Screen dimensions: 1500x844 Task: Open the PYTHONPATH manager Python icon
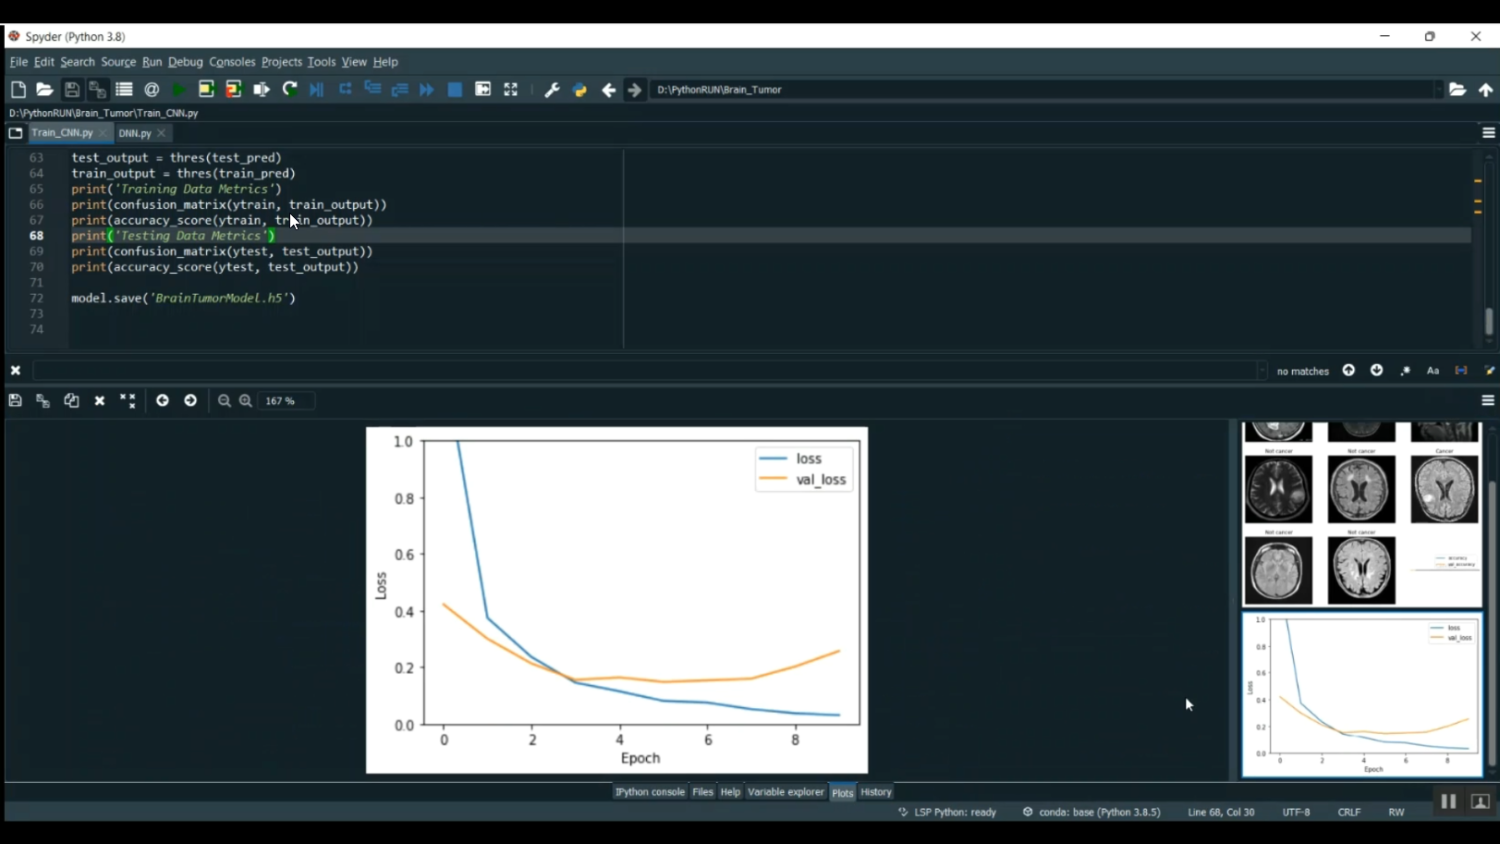pyautogui.click(x=579, y=90)
